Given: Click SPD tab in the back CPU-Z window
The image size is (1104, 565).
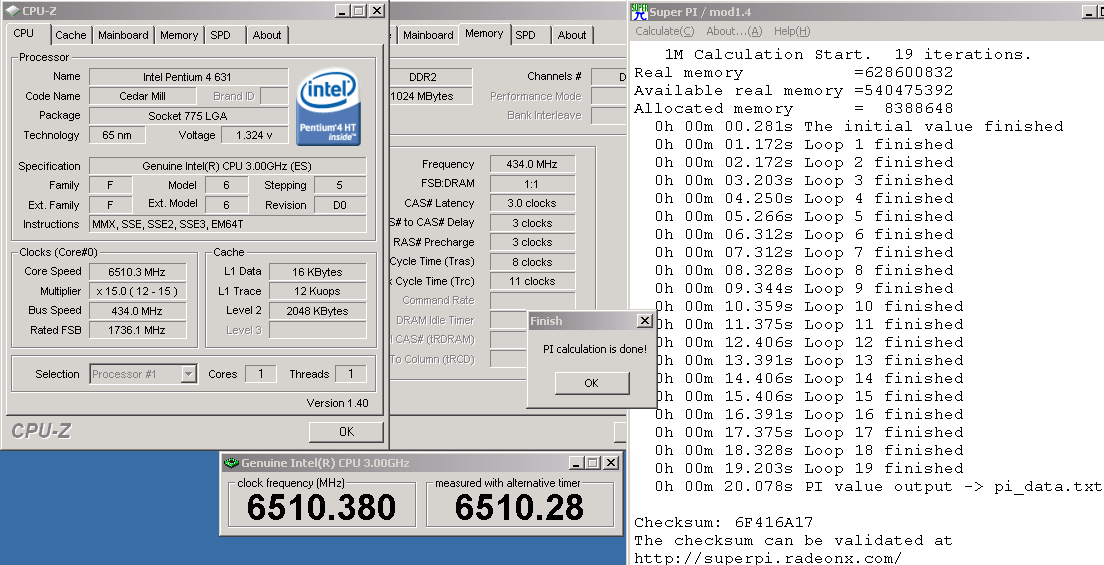Looking at the screenshot, I should coord(525,35).
